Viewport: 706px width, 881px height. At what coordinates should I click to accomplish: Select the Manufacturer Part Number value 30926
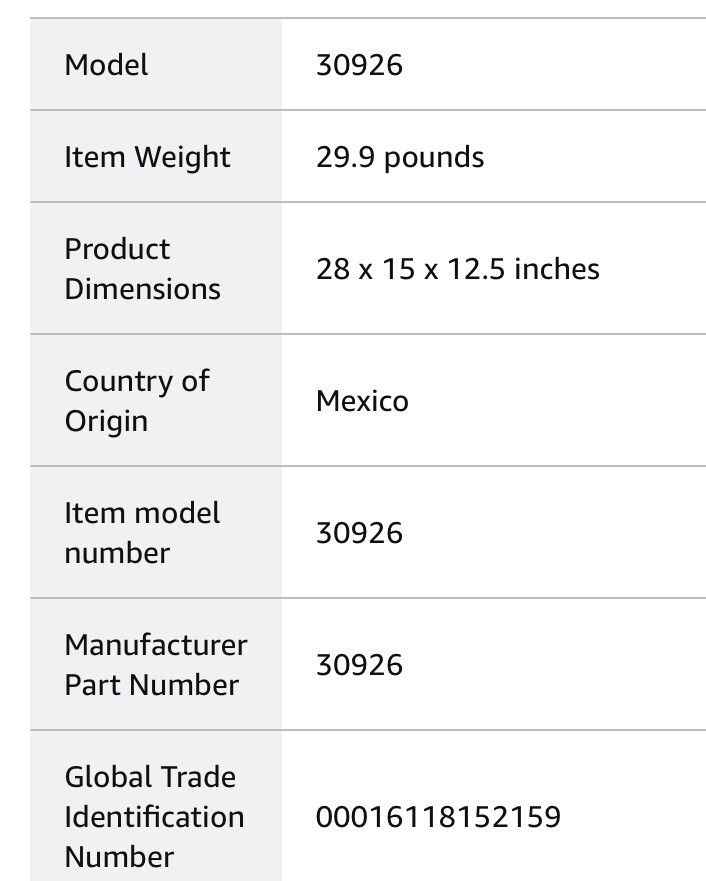[x=359, y=665]
